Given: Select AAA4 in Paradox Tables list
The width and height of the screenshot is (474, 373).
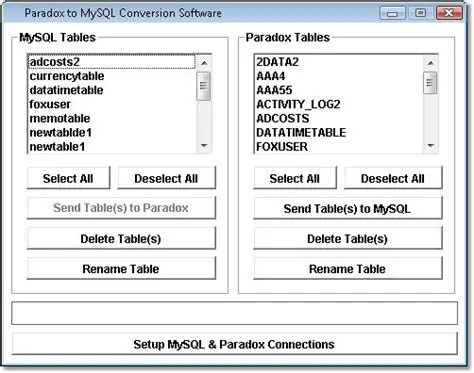Looking at the screenshot, I should [x=339, y=76].
